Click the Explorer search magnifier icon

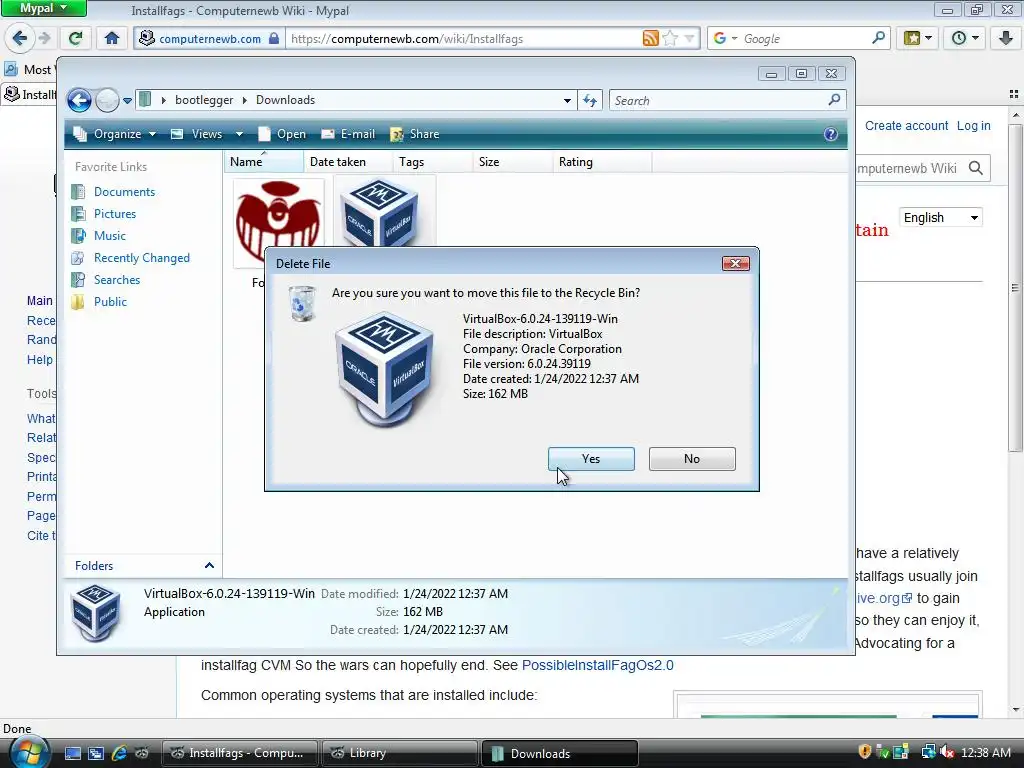tap(834, 100)
